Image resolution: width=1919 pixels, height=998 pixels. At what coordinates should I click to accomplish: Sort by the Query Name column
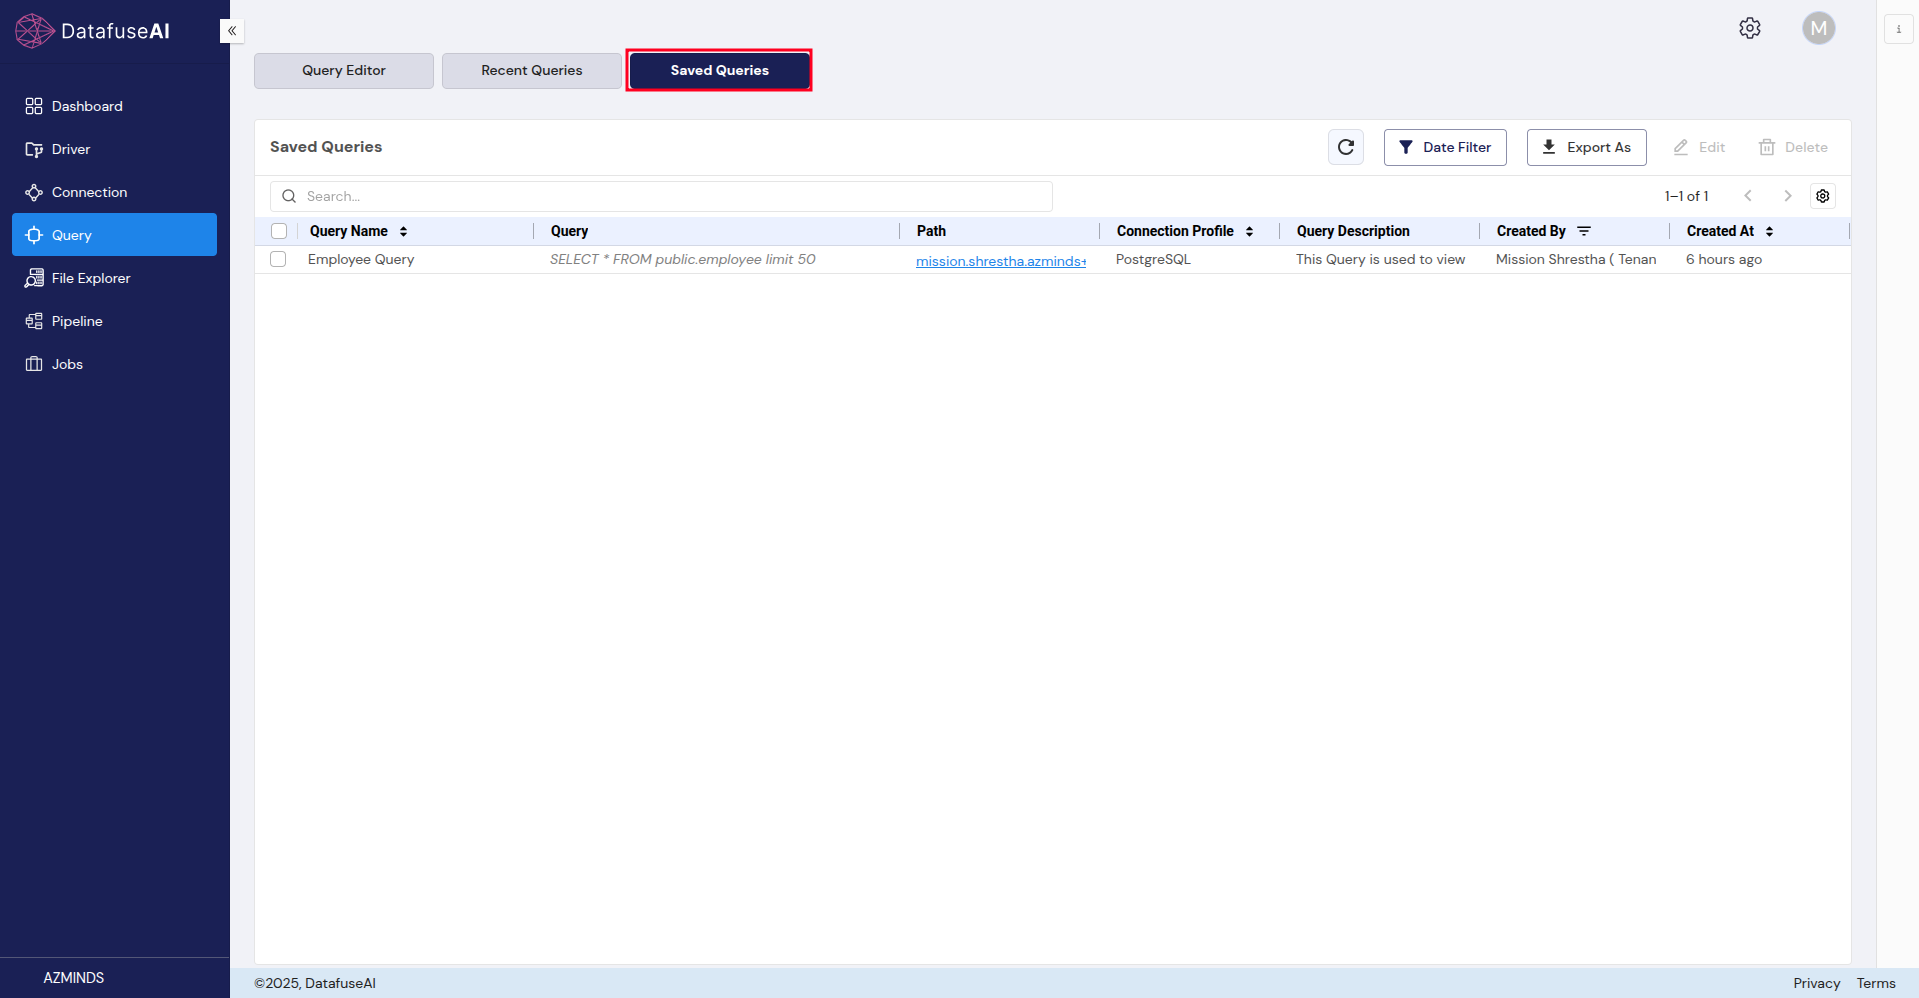[403, 231]
